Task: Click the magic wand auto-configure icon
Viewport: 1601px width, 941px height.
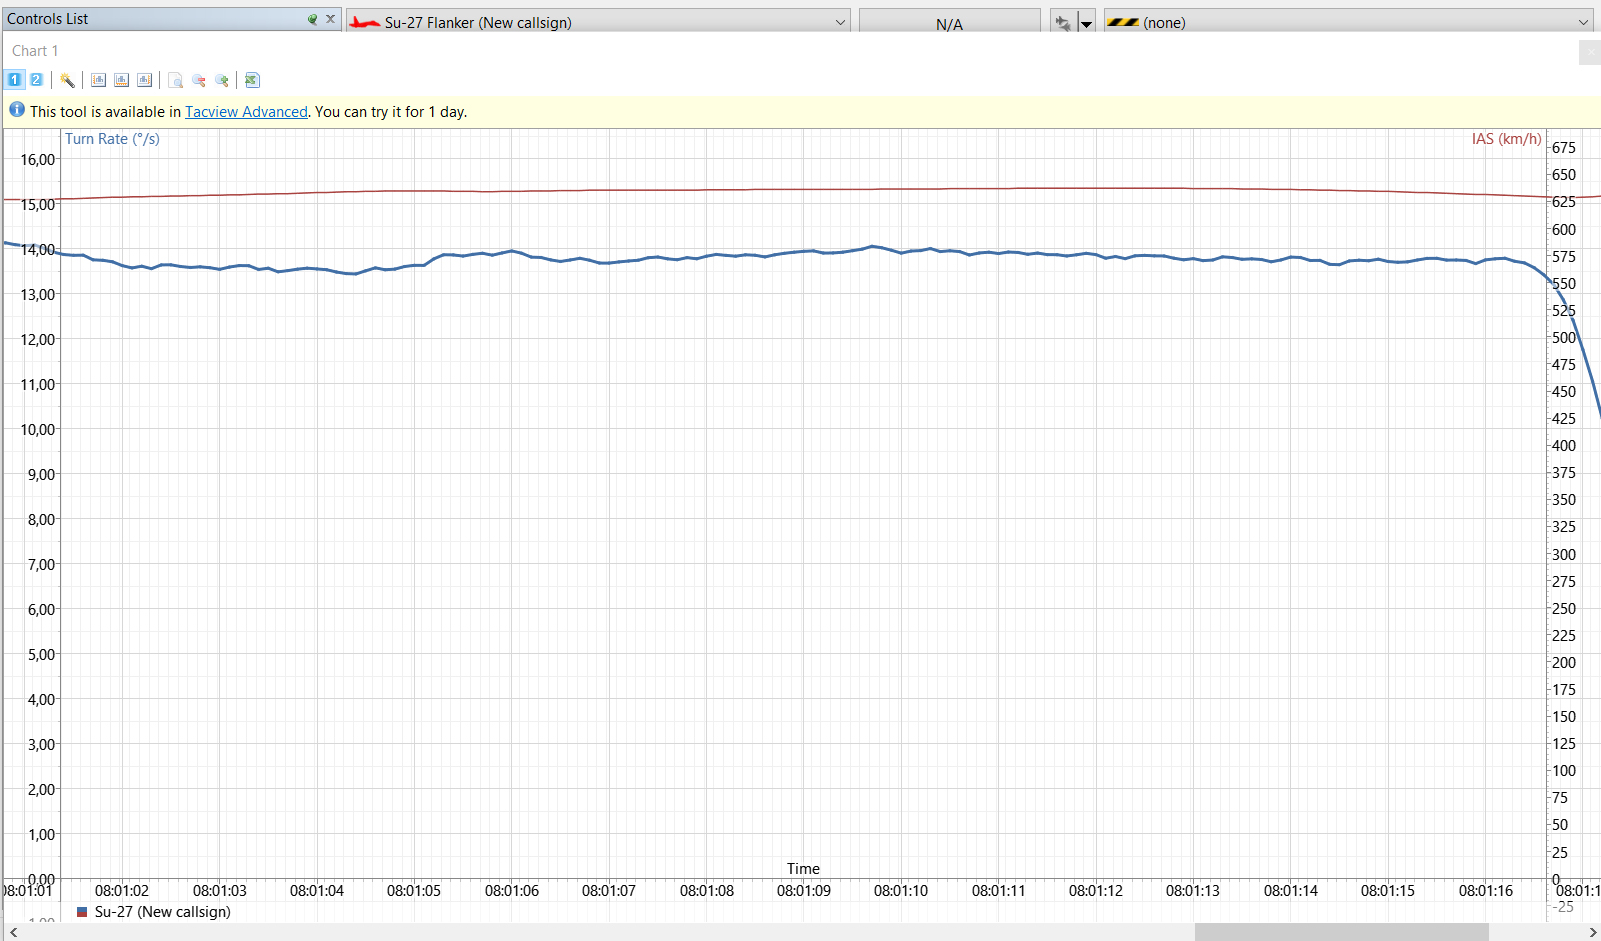Action: (x=68, y=80)
